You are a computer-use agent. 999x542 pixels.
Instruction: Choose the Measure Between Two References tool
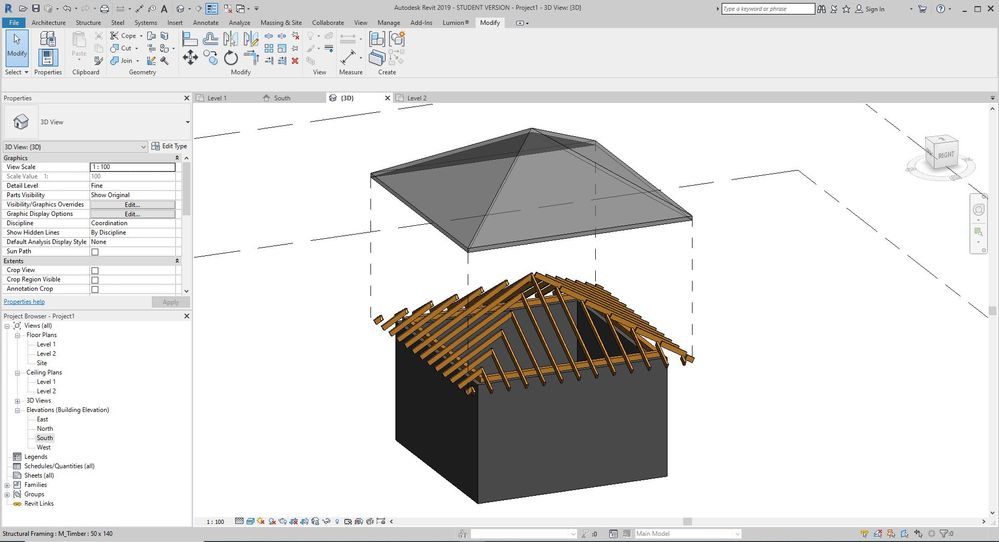tap(348, 58)
